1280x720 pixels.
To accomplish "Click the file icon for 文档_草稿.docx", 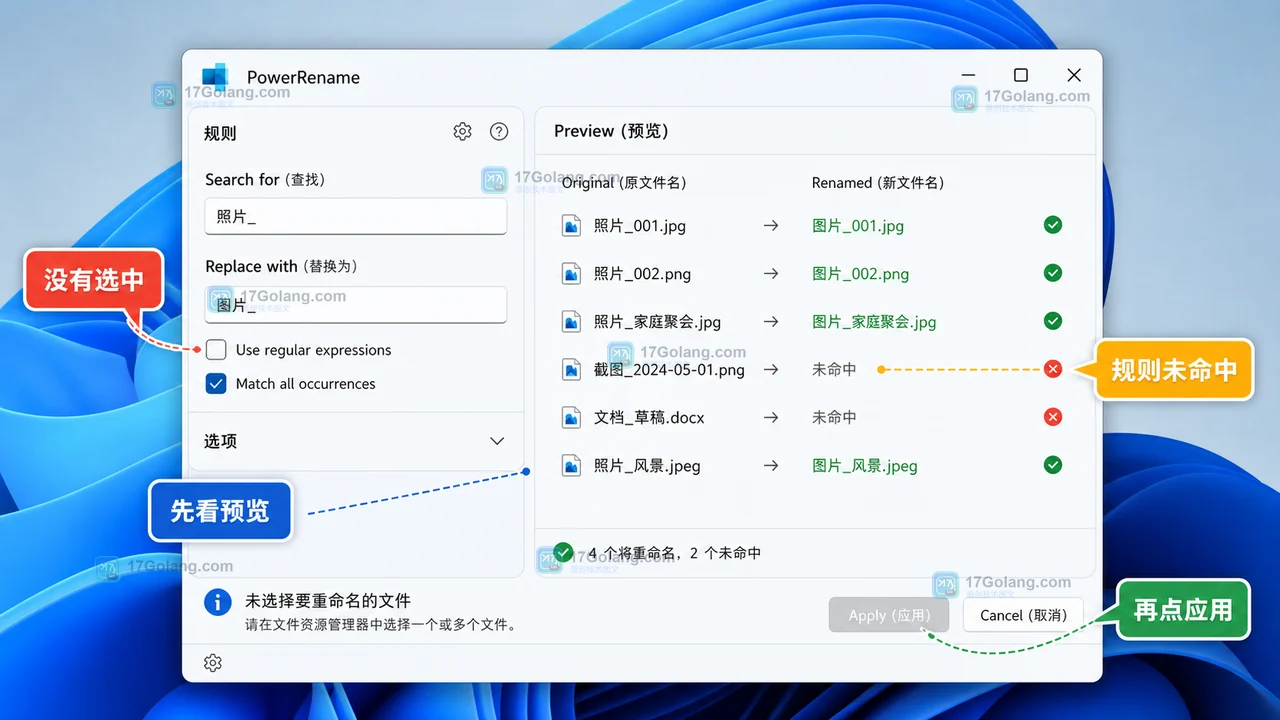I will (571, 418).
